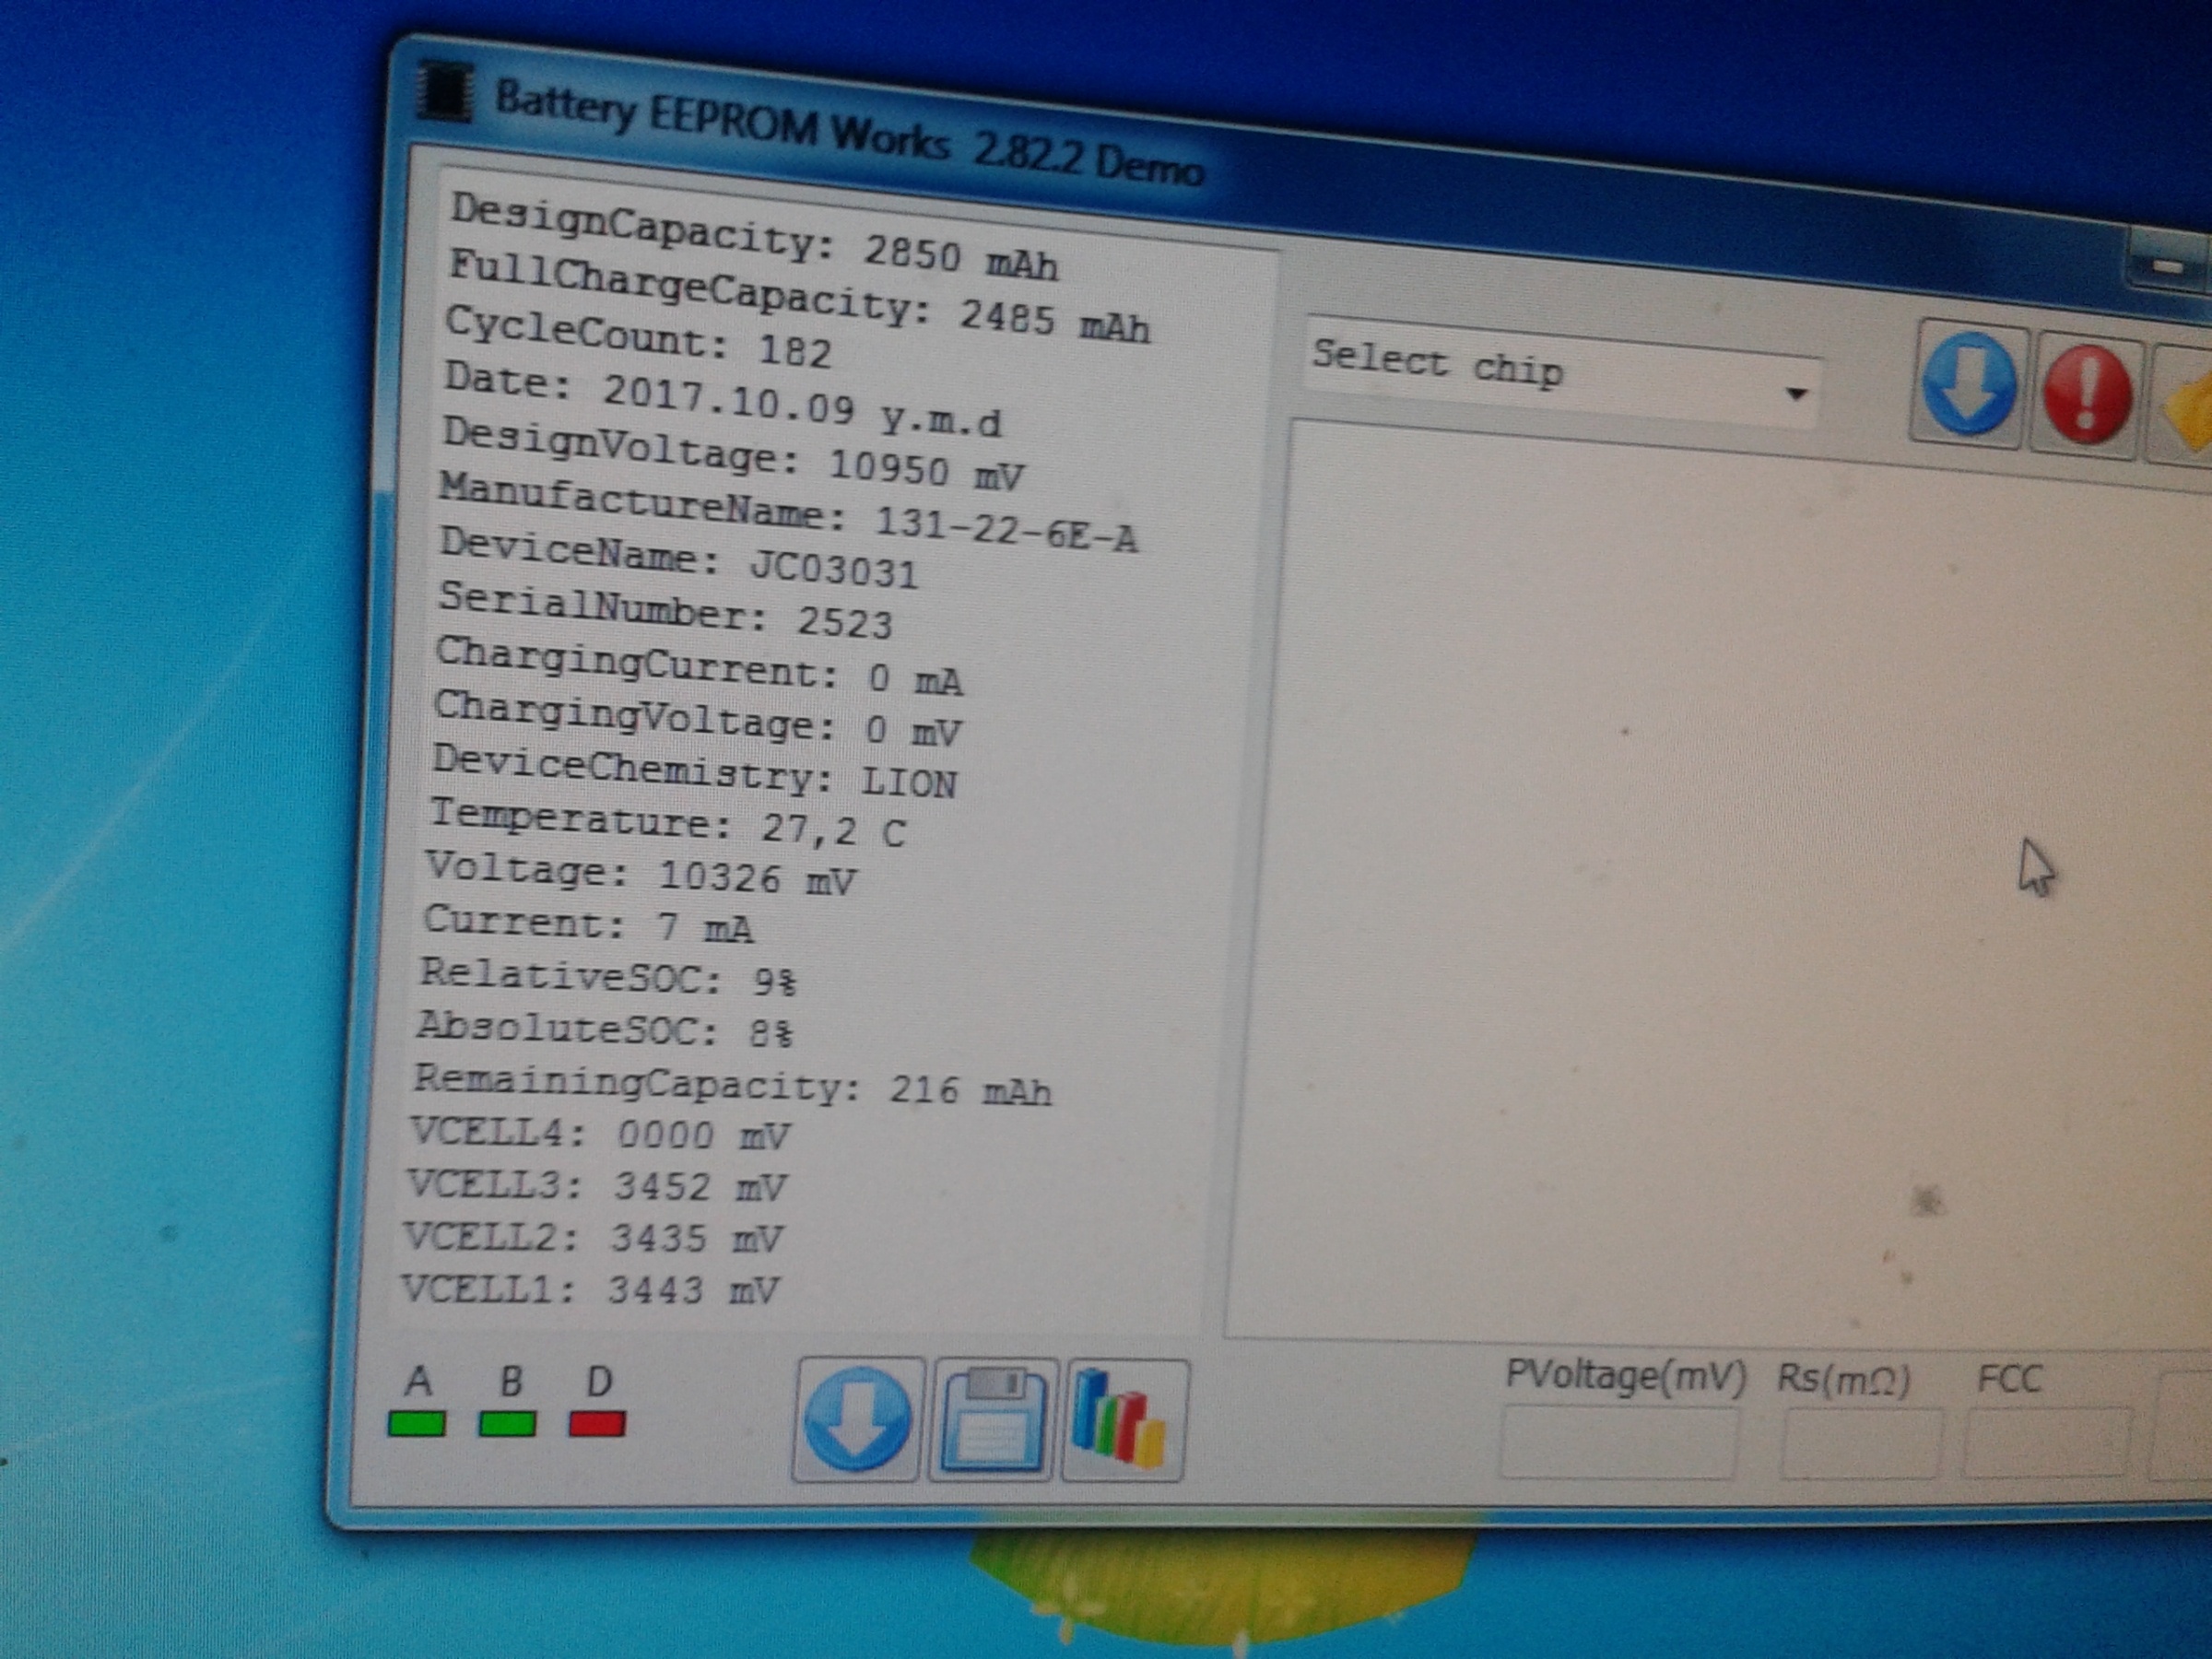Click in the FCC input field
Screen dimensions: 2212x1659
pos(2045,1444)
